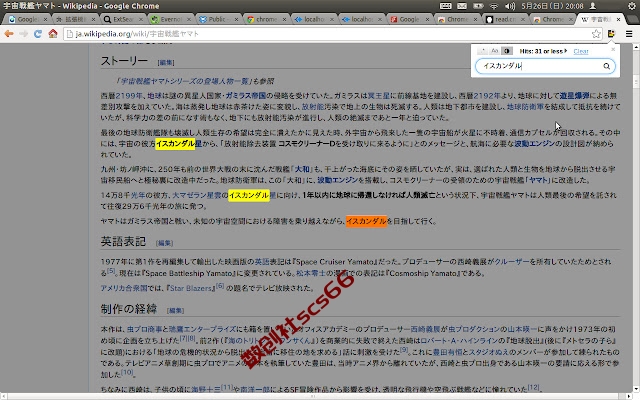
Task: Go back with the orange back arrow
Action: [x=9, y=34]
